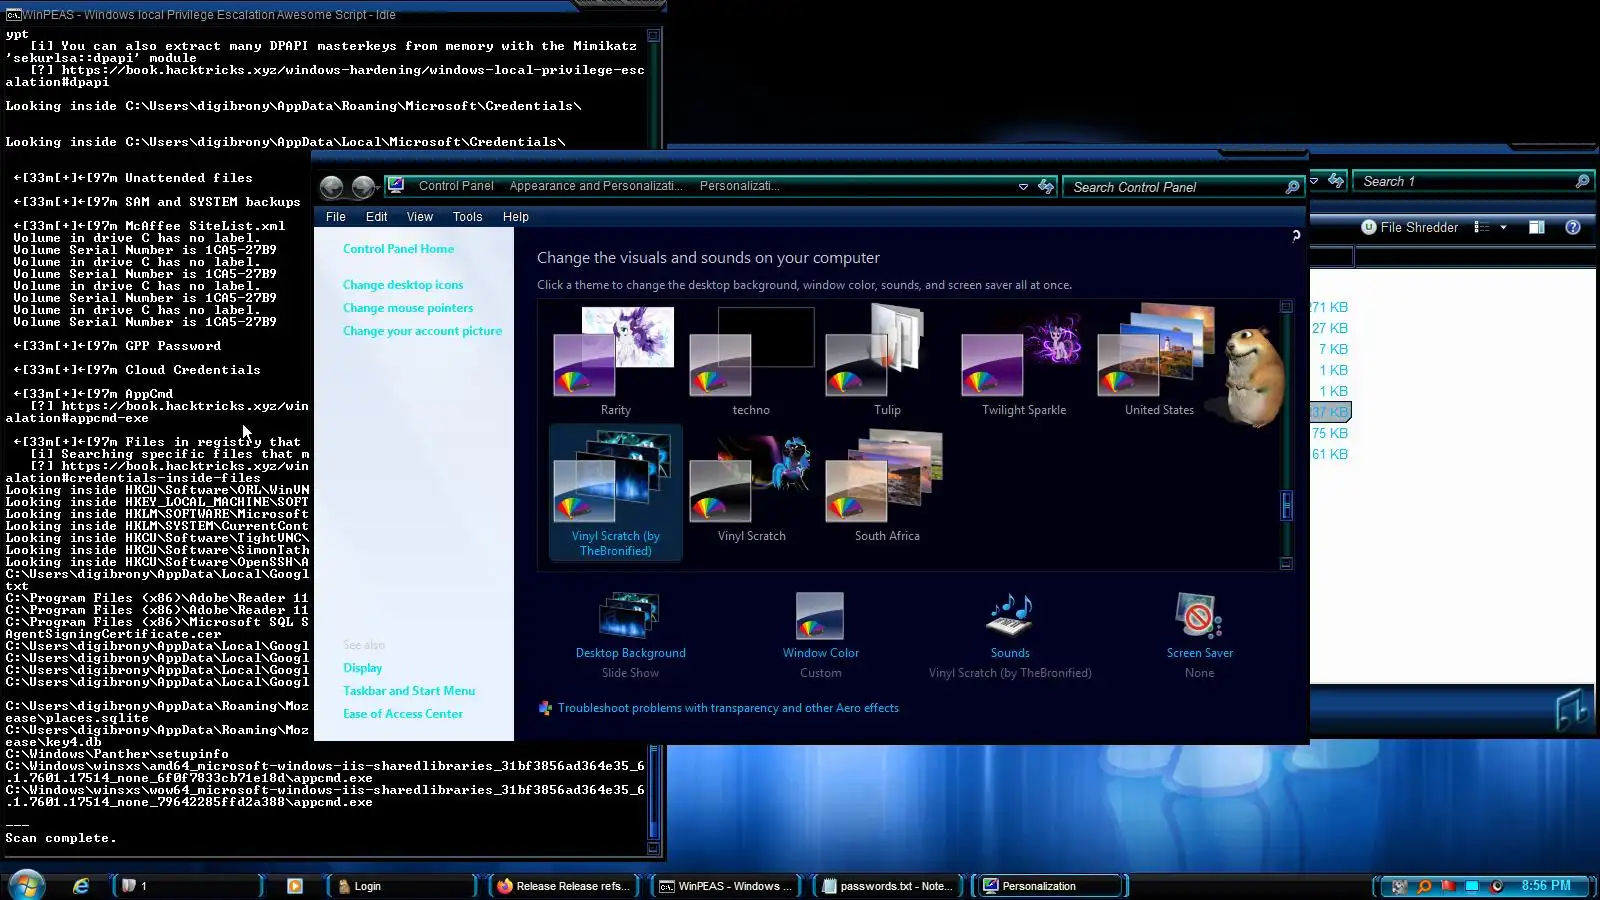The height and width of the screenshot is (900, 1600).
Task: Click Change mouse pointers link
Action: 408,308
